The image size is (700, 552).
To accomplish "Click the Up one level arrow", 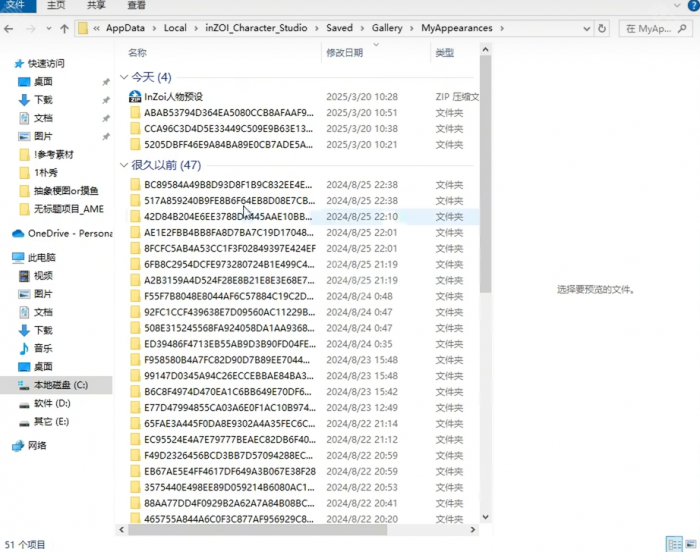I will (65, 29).
